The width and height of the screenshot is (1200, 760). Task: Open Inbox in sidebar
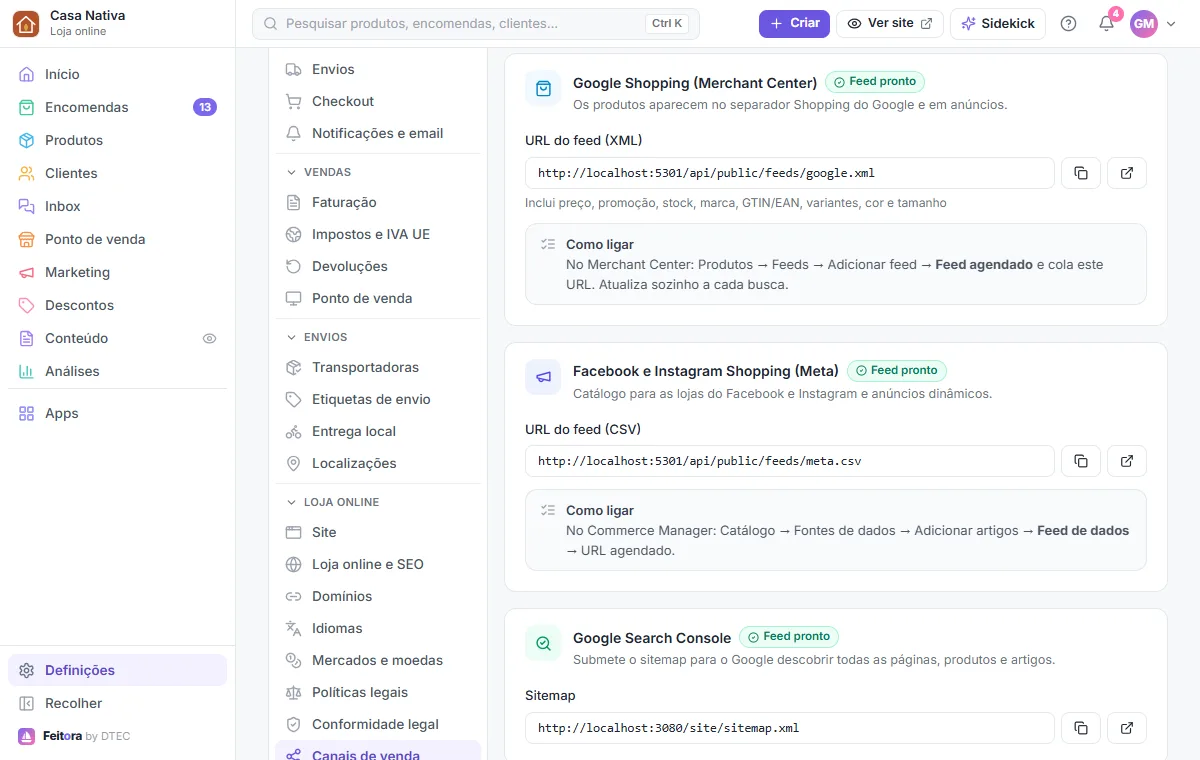coord(117,206)
